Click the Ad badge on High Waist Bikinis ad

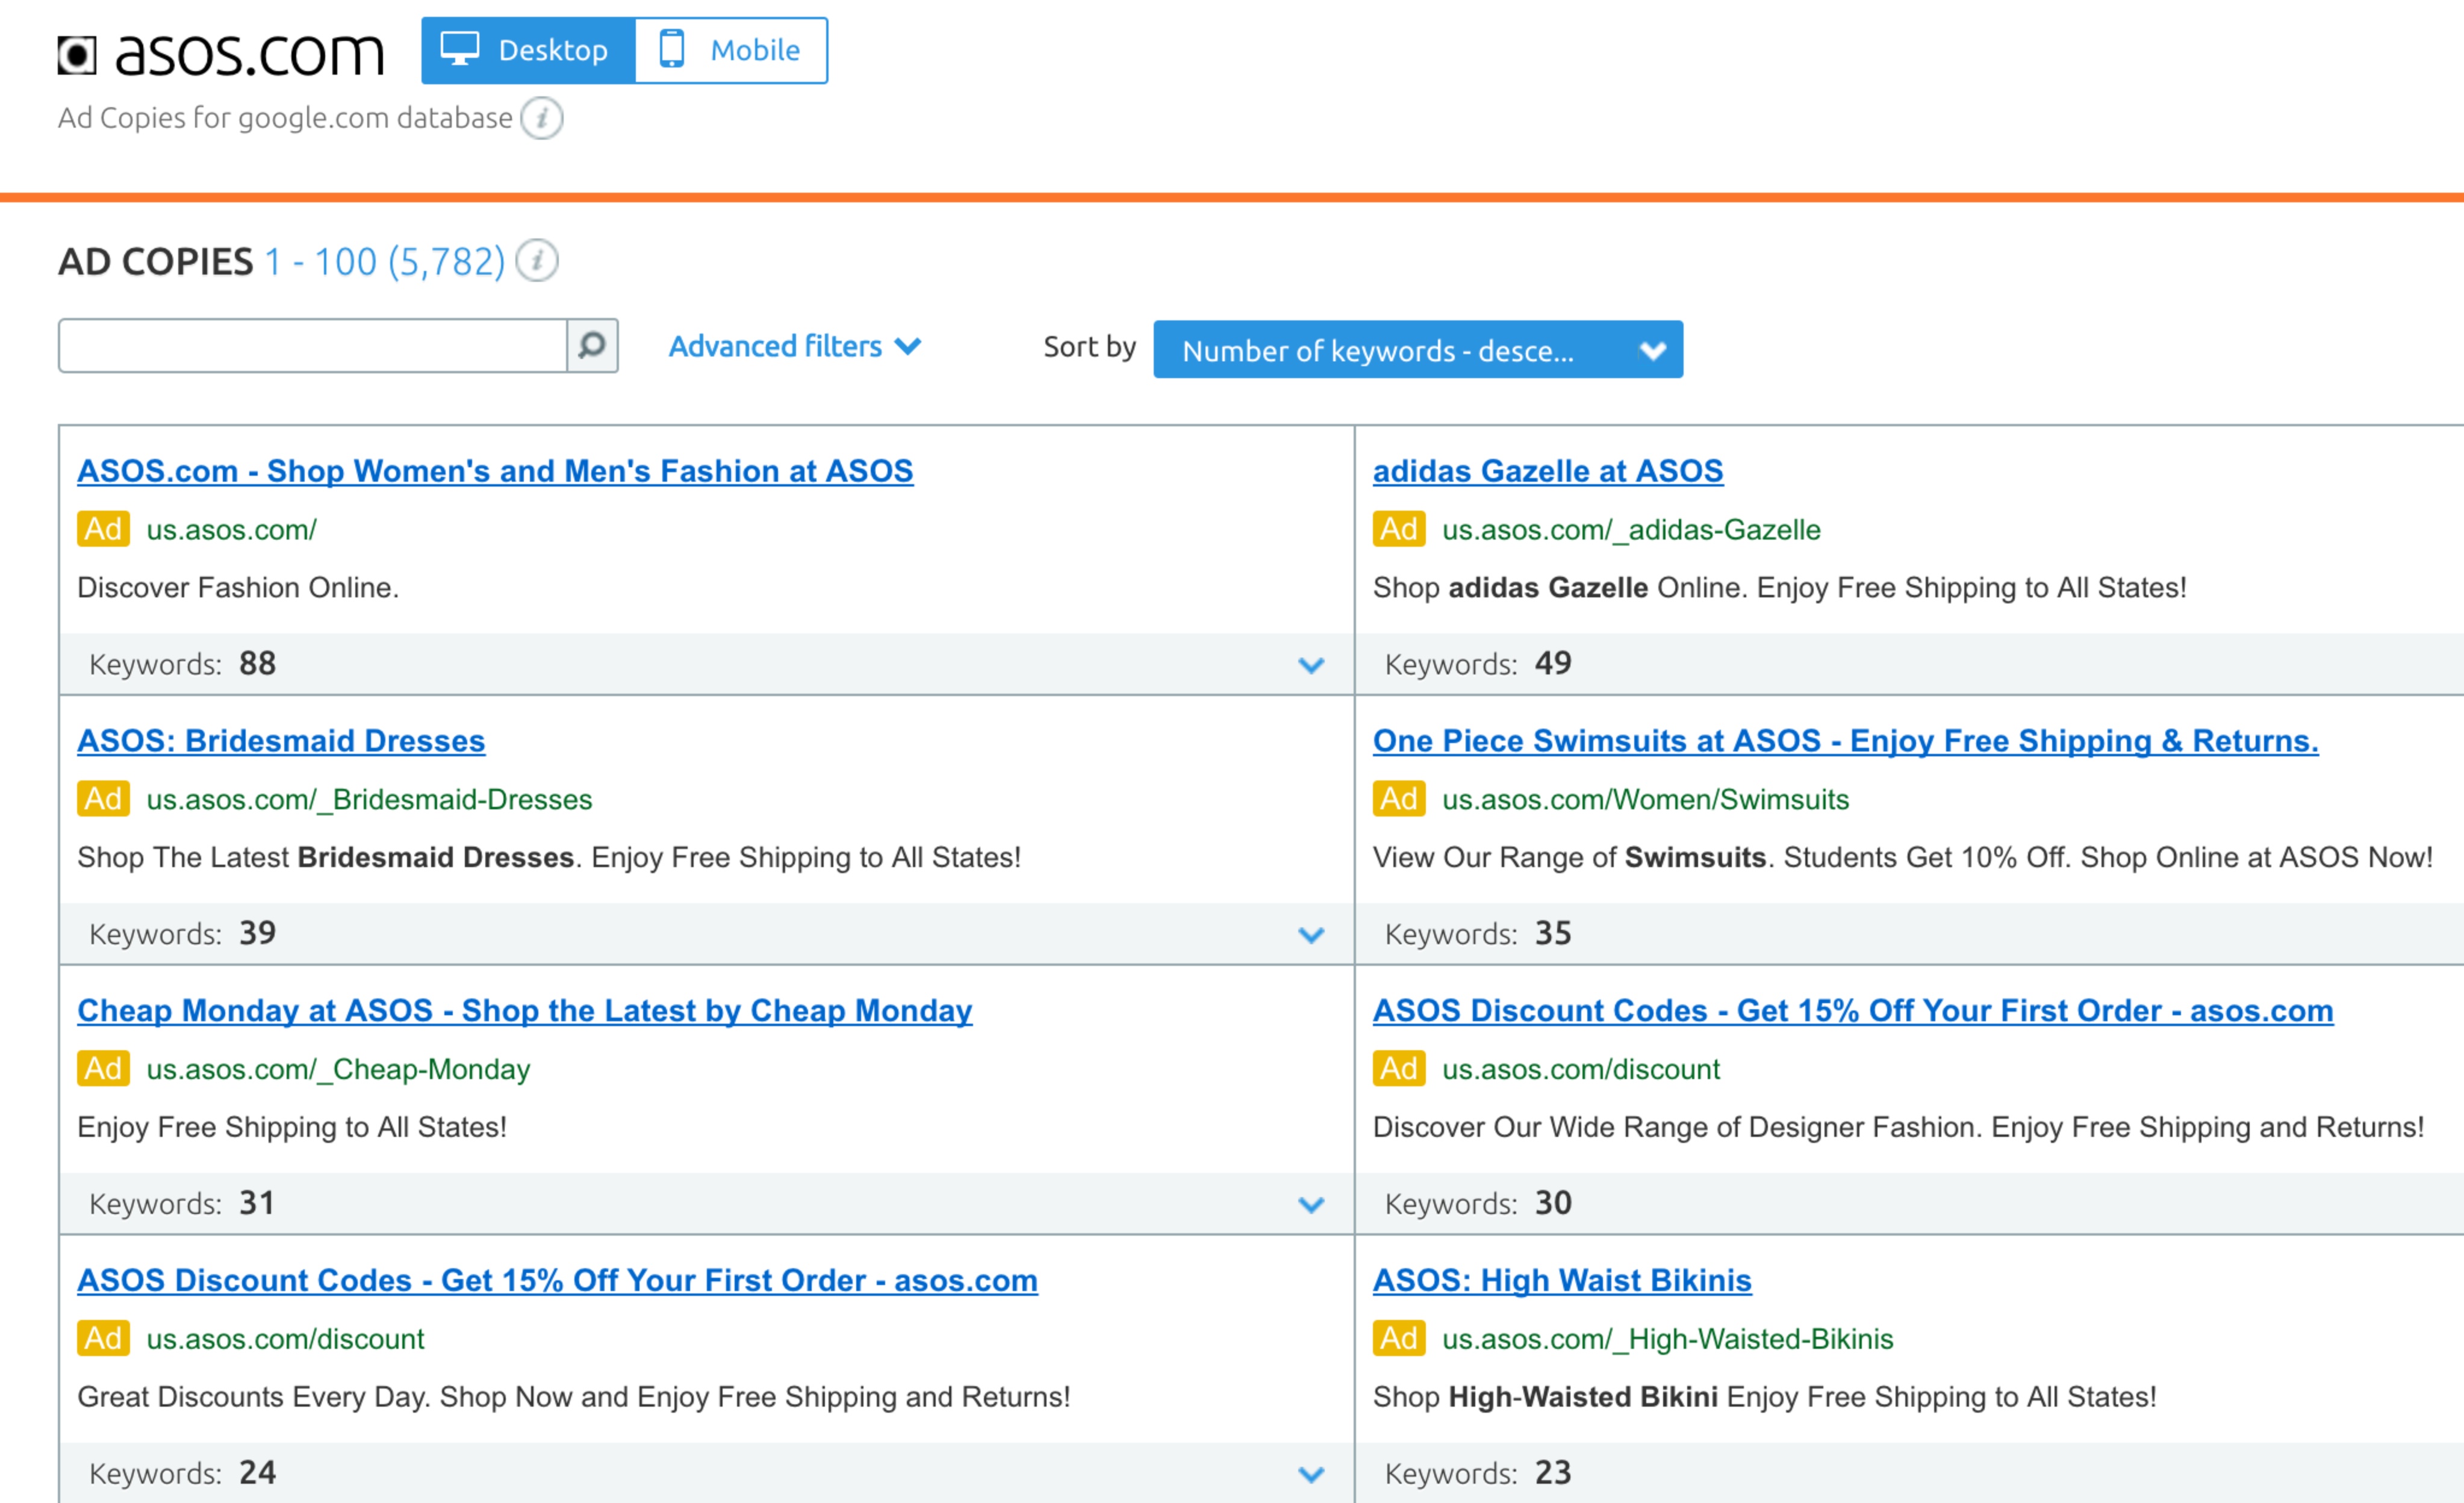[x=1398, y=1339]
